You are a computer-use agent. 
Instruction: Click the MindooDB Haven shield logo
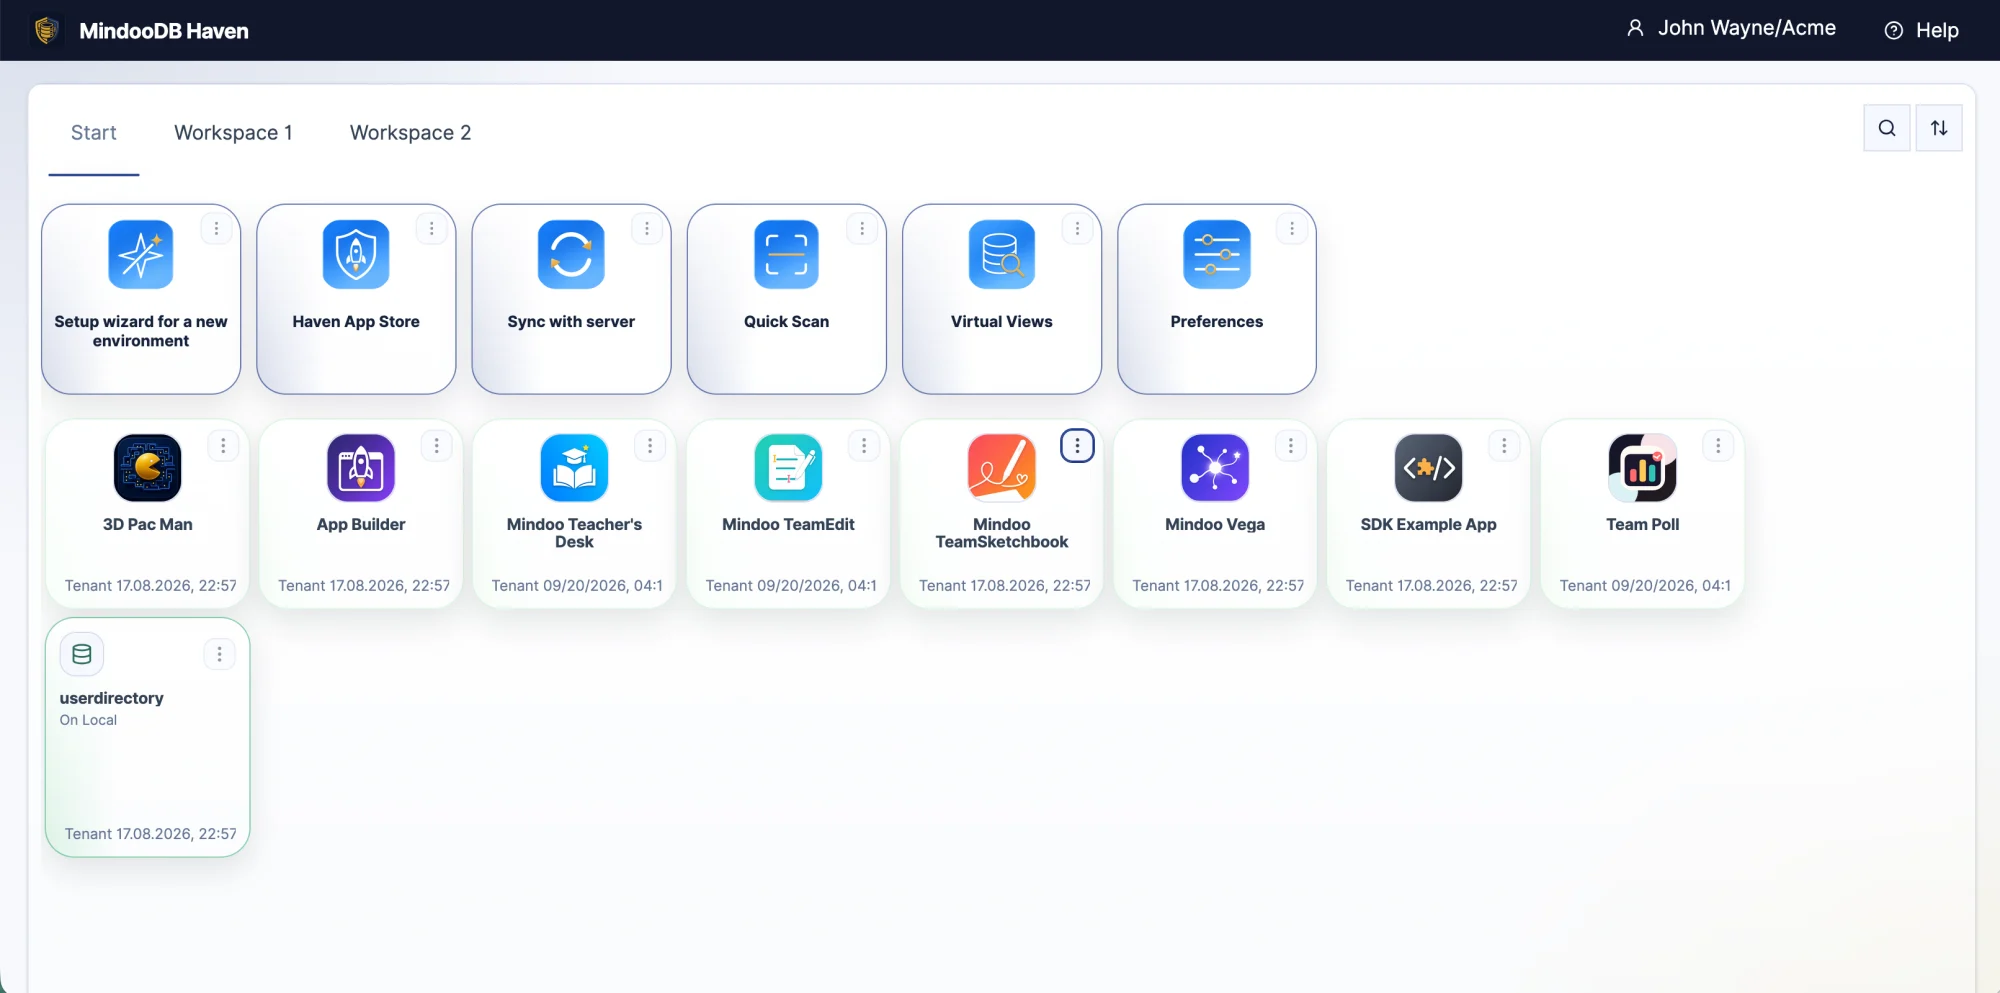pyautogui.click(x=46, y=30)
